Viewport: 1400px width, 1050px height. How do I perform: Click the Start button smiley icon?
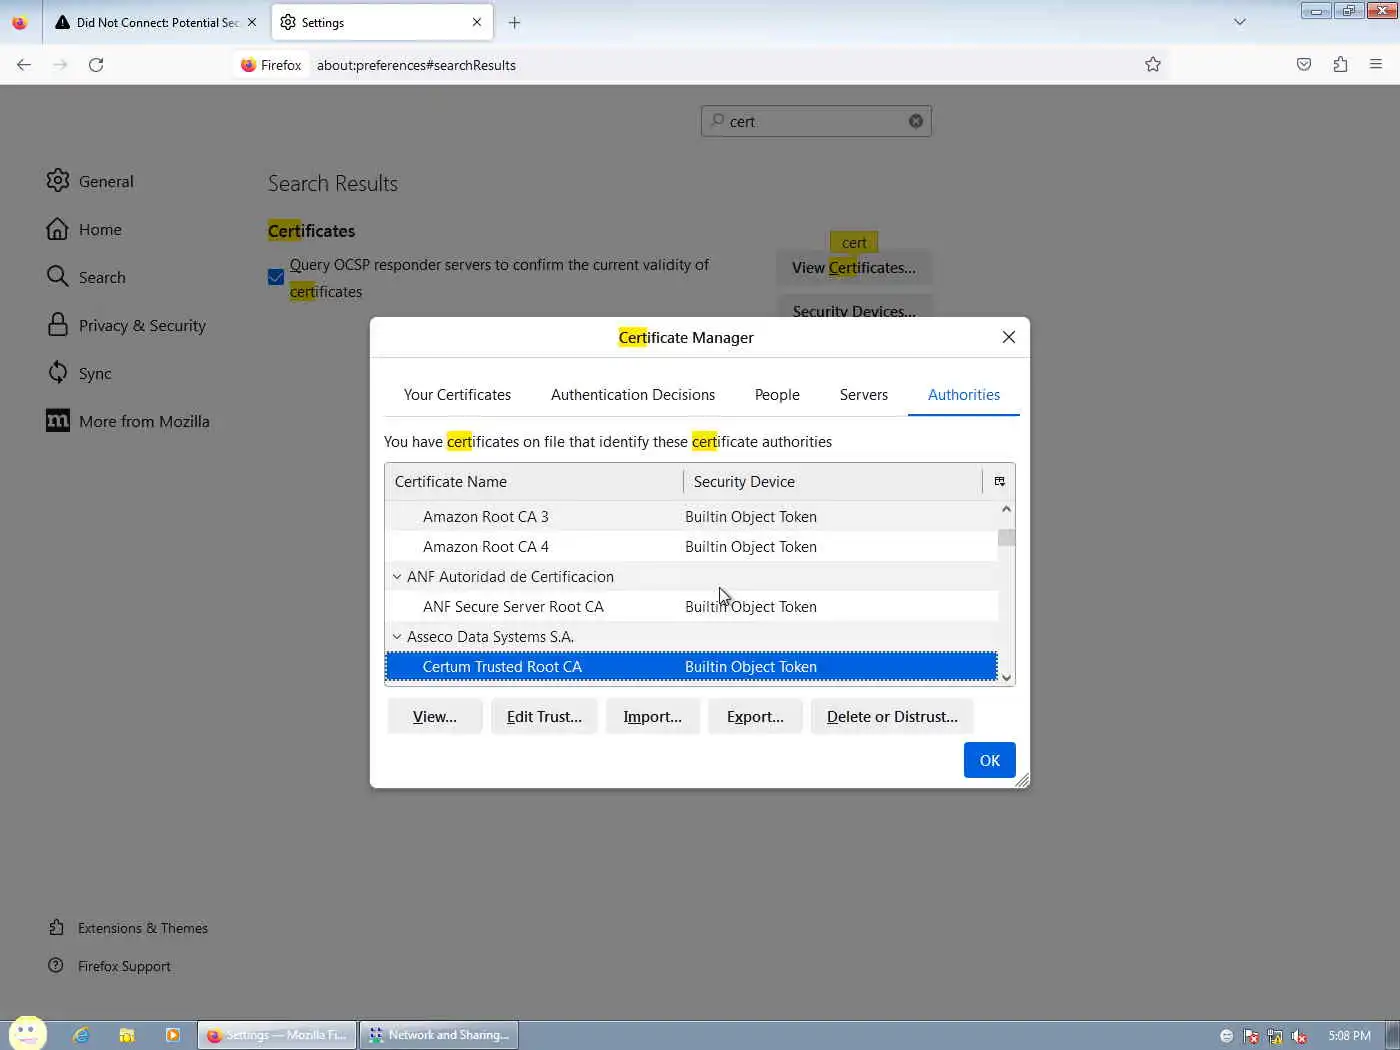28,1033
